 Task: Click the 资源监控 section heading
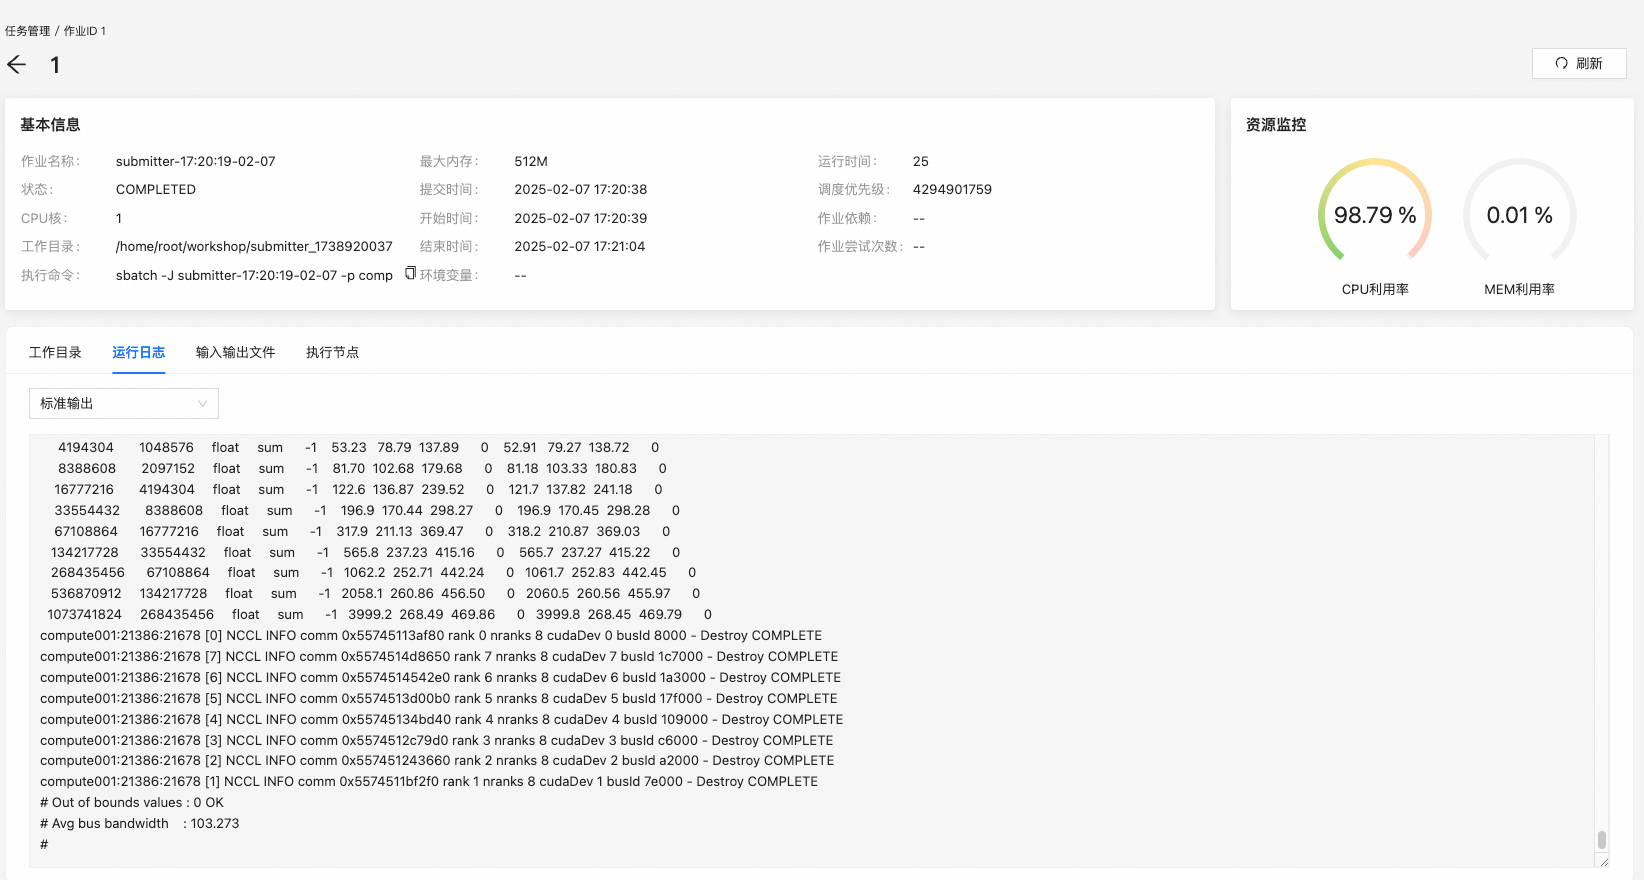pyautogui.click(x=1276, y=125)
